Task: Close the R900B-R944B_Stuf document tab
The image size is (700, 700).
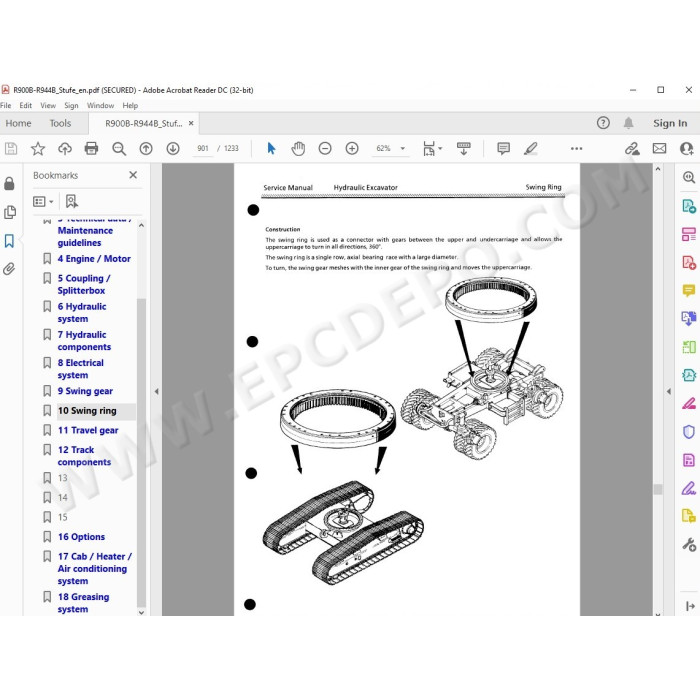Action: tap(191, 123)
